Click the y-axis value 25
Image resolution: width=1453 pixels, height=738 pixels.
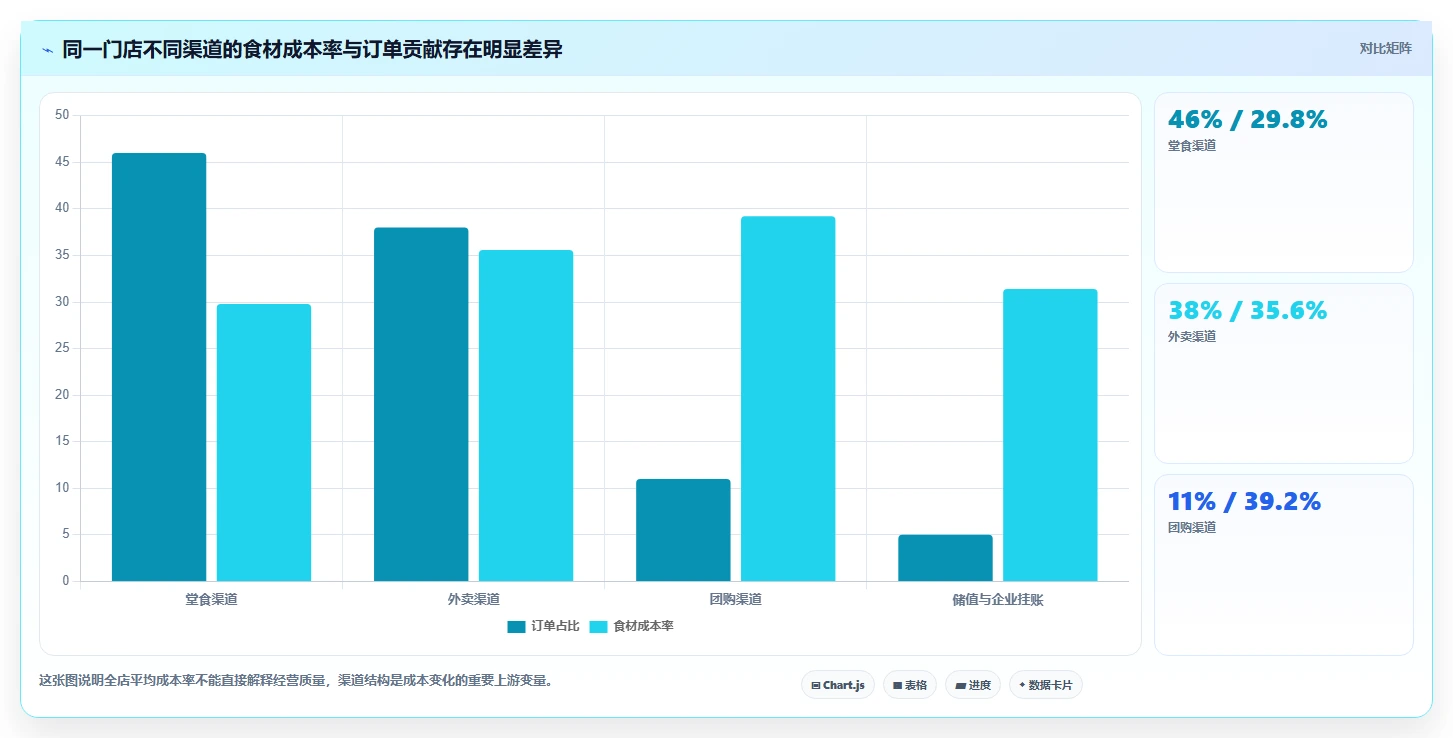click(62, 348)
